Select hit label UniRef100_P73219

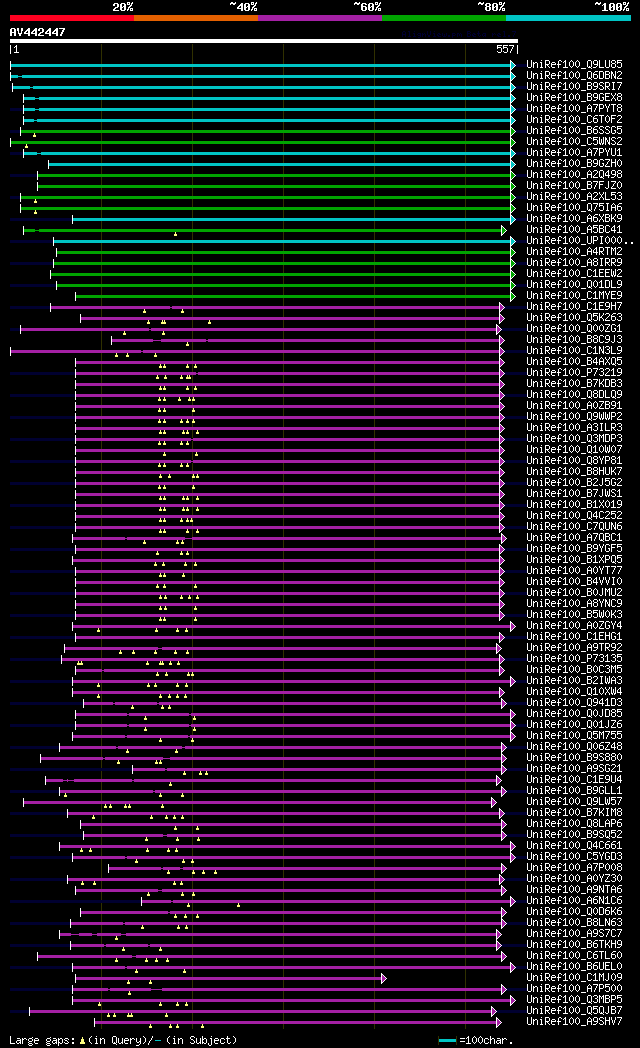coord(574,373)
